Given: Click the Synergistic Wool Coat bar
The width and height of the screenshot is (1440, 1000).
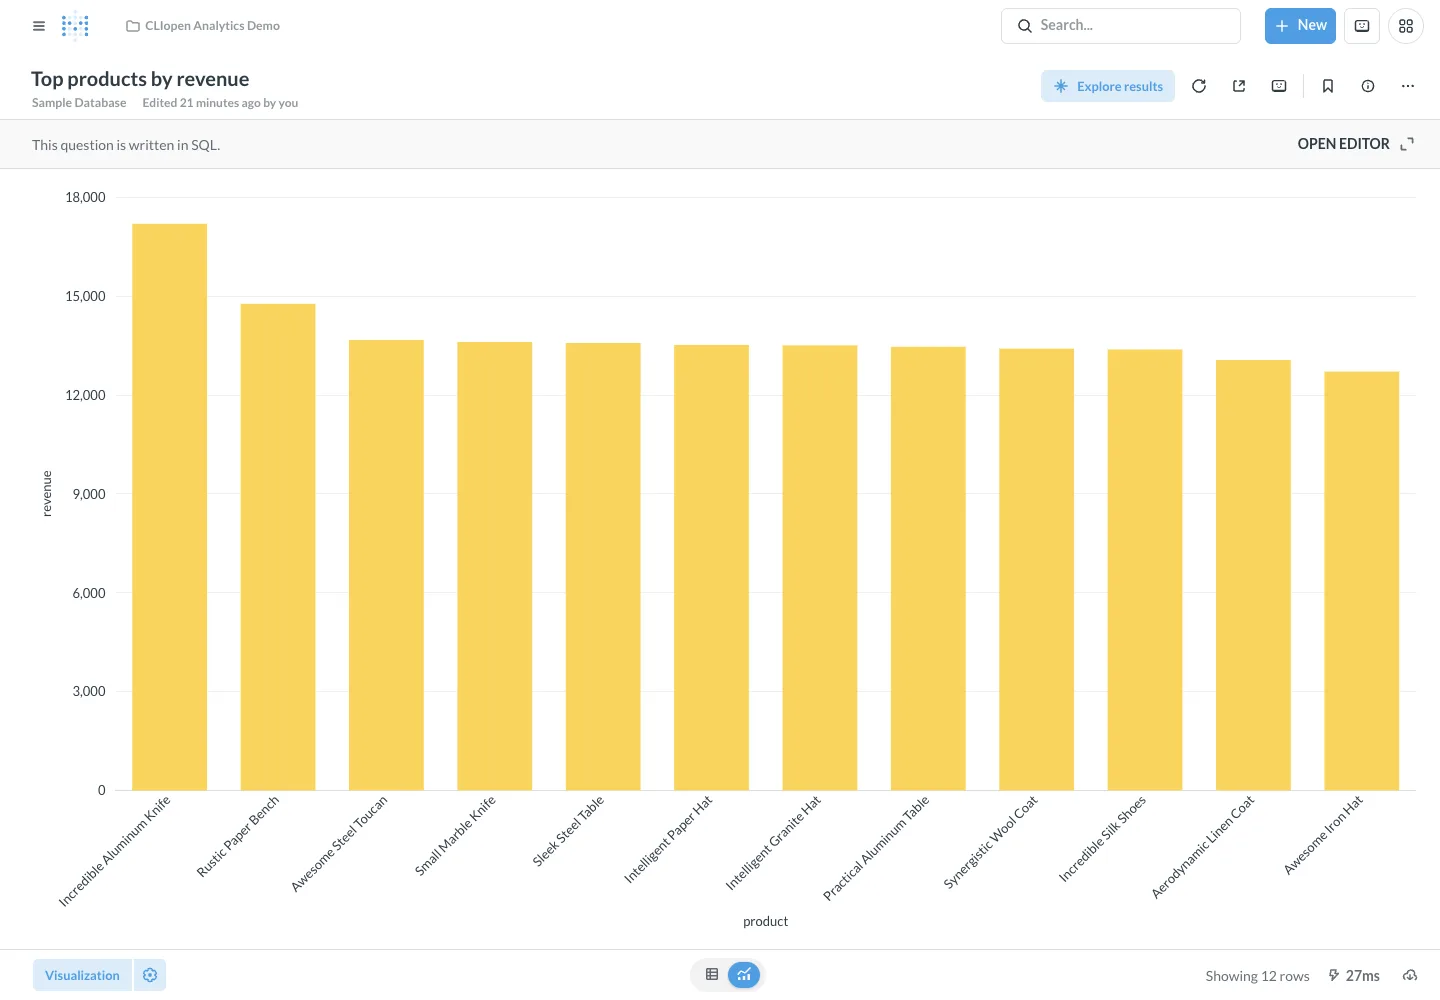Looking at the screenshot, I should click(x=1036, y=569).
